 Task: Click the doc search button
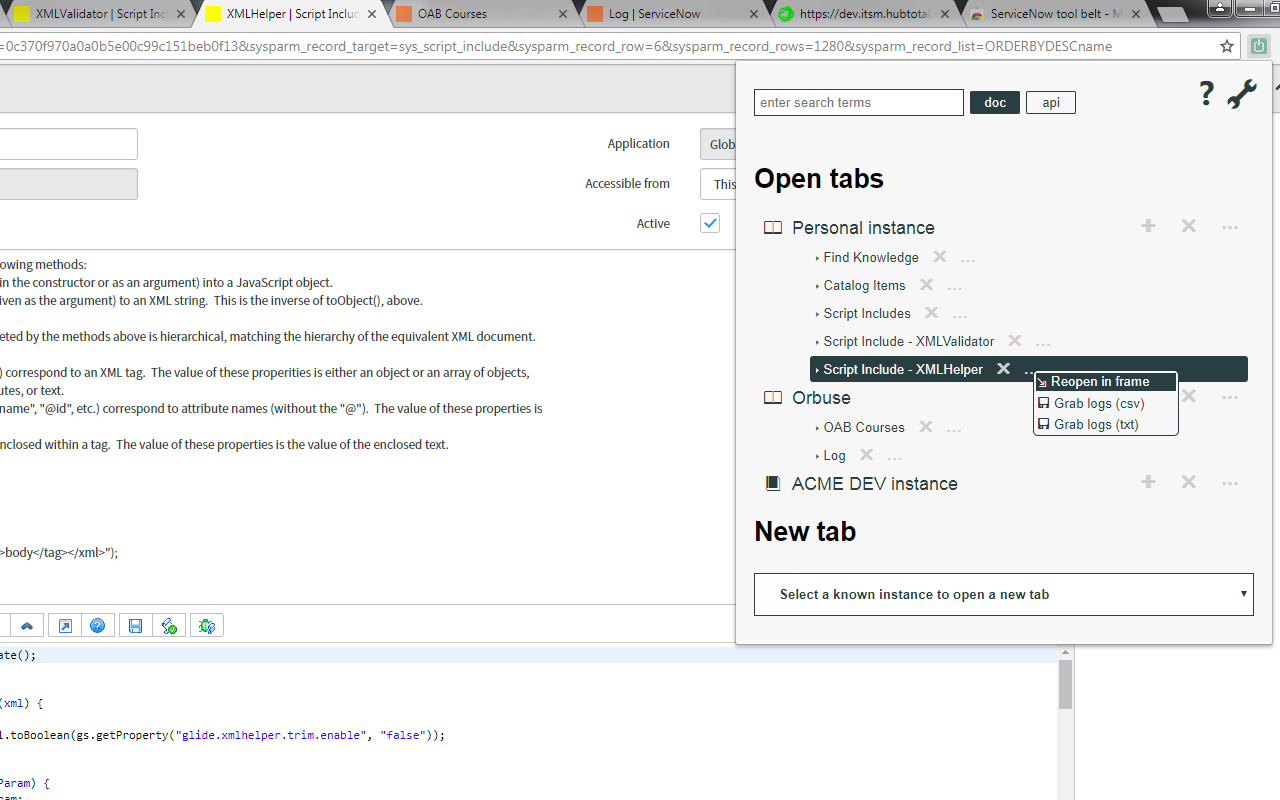[995, 102]
